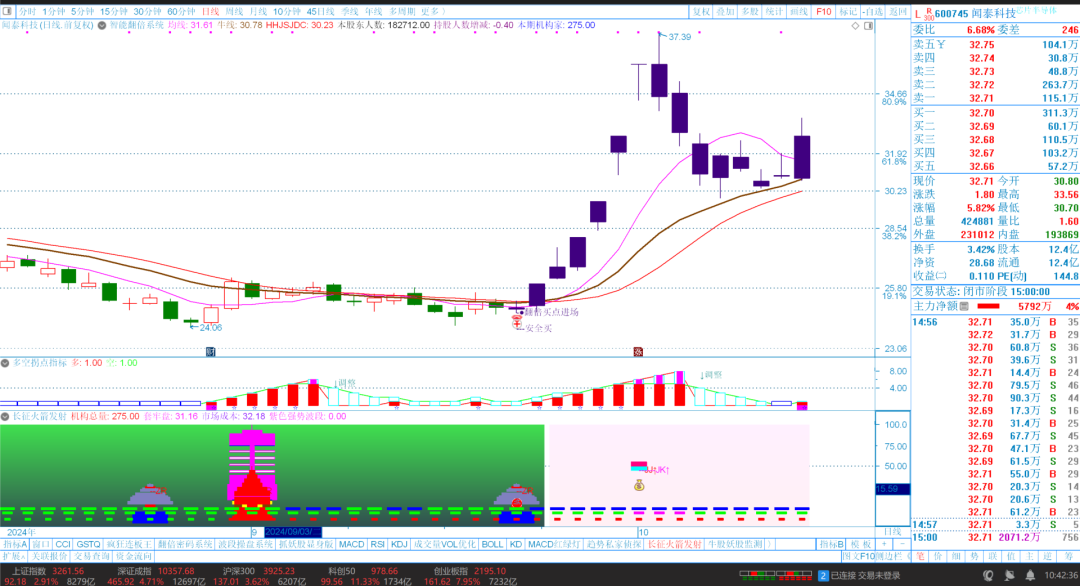The width and height of the screenshot is (1080, 586).
Task: Select the MACD indicator tab
Action: point(351,544)
